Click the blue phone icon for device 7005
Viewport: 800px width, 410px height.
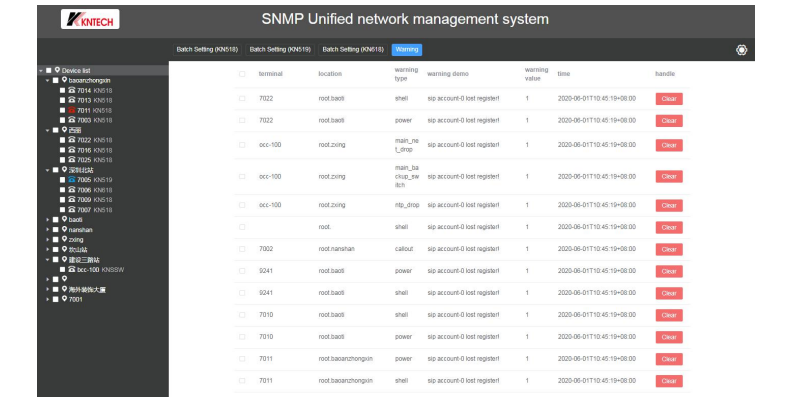coord(72,179)
